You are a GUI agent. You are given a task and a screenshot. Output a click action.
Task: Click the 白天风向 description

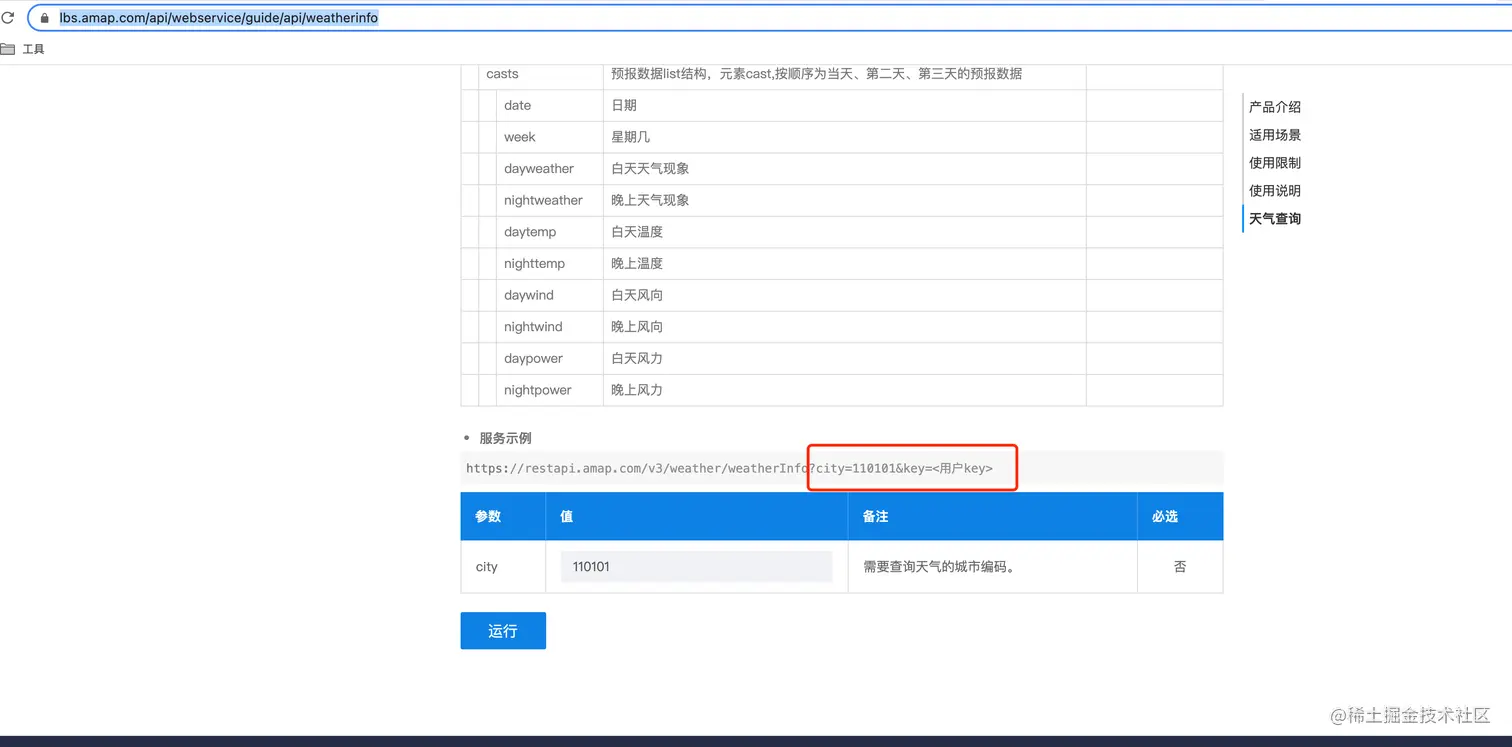637,295
